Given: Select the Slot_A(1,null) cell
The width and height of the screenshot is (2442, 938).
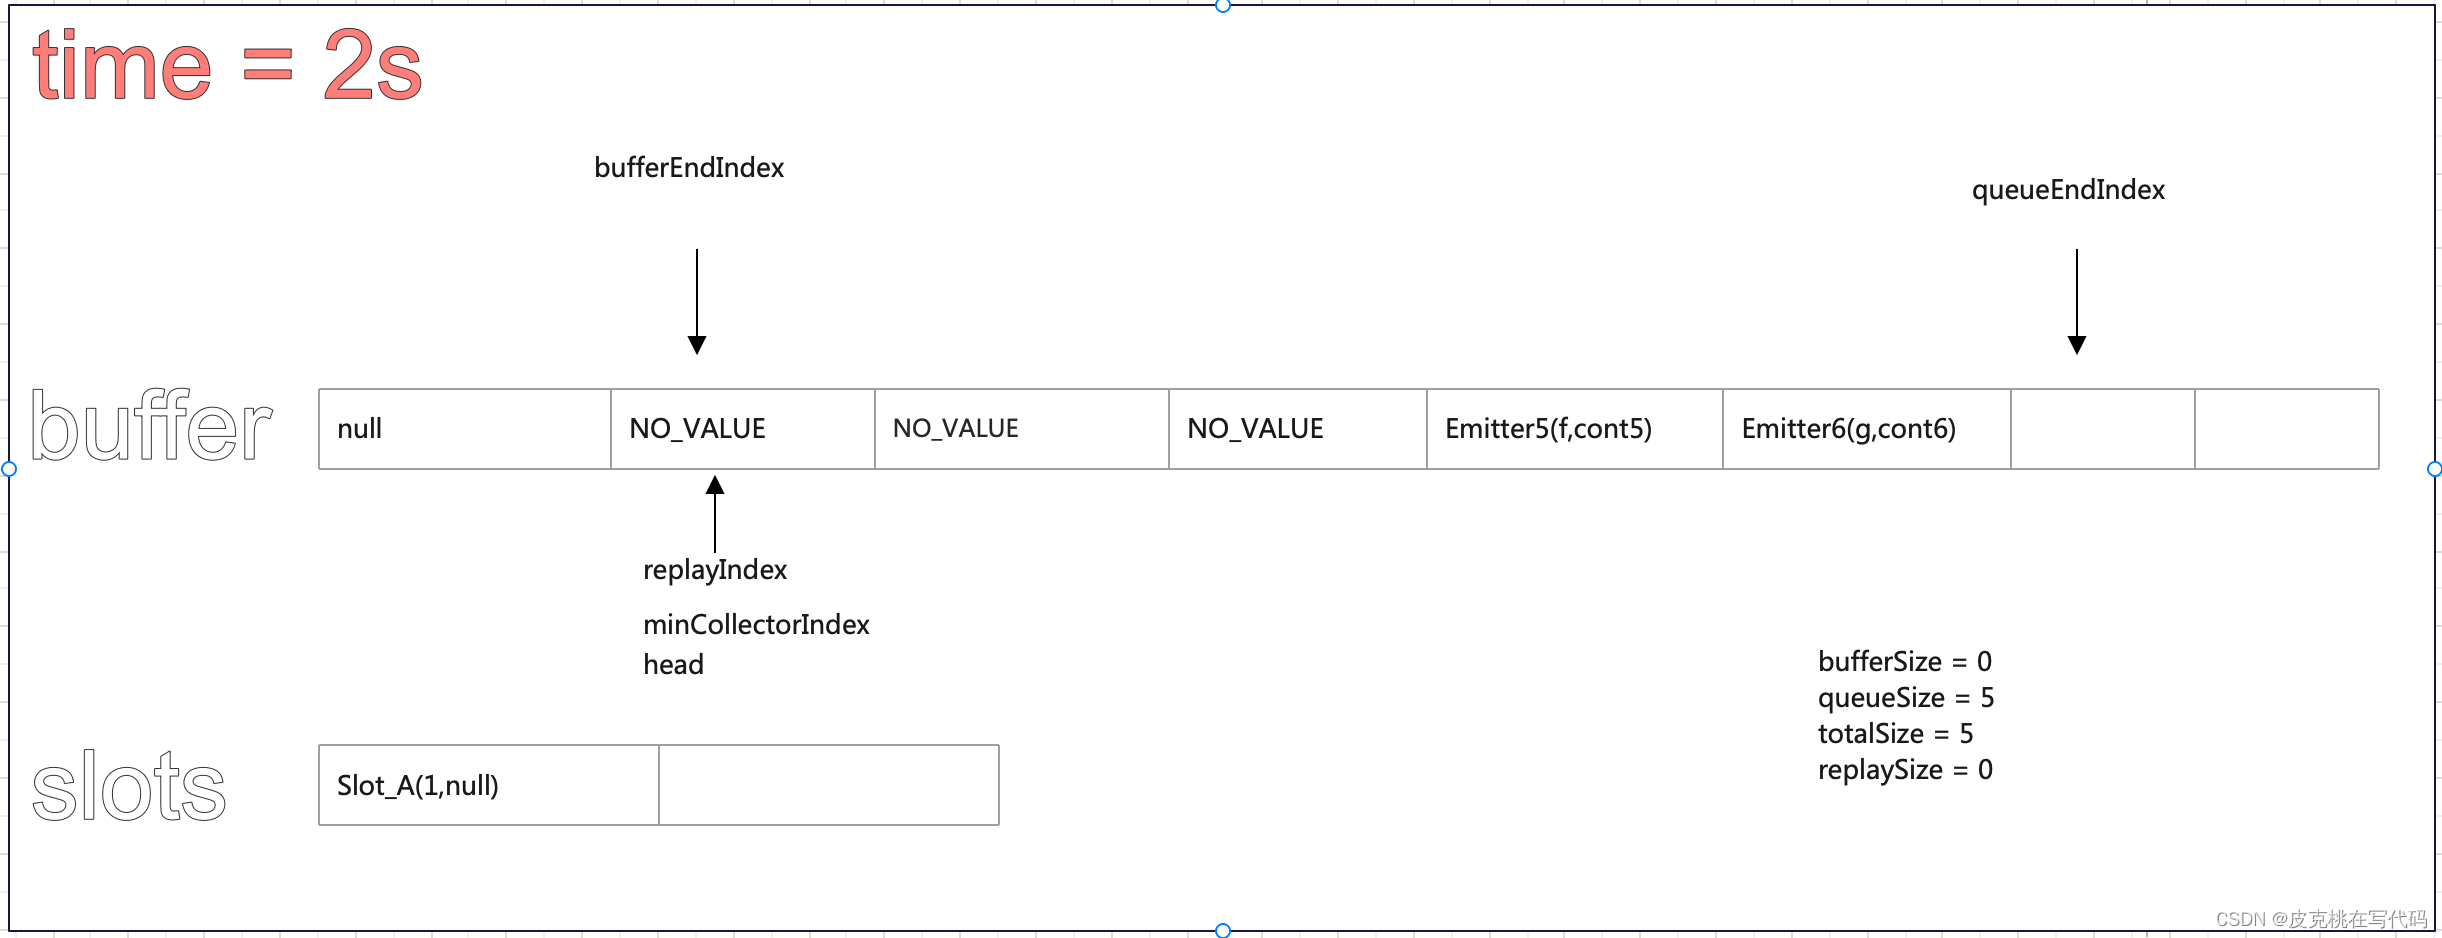Looking at the screenshot, I should coord(489,785).
